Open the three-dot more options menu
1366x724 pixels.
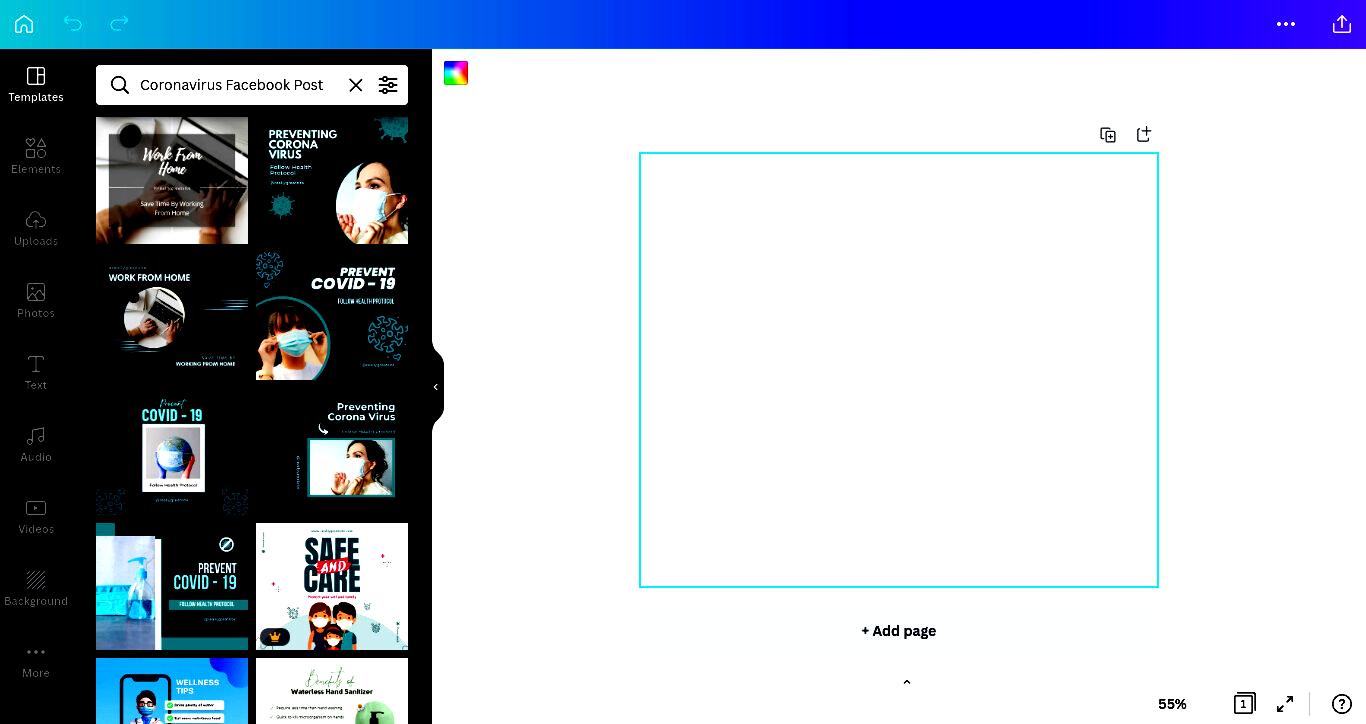(1286, 24)
